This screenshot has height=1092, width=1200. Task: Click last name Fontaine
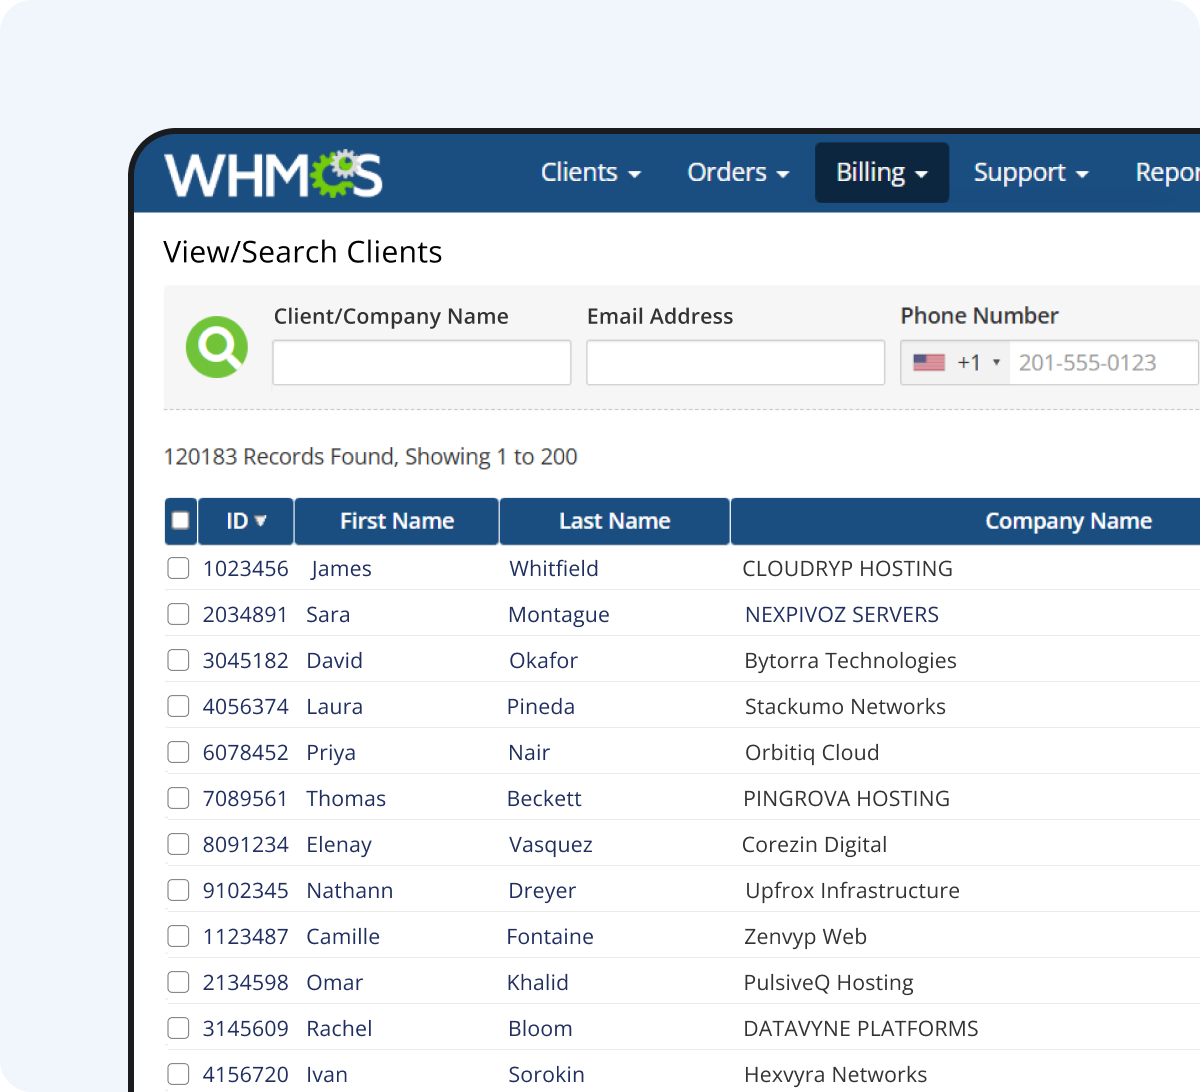pos(550,936)
